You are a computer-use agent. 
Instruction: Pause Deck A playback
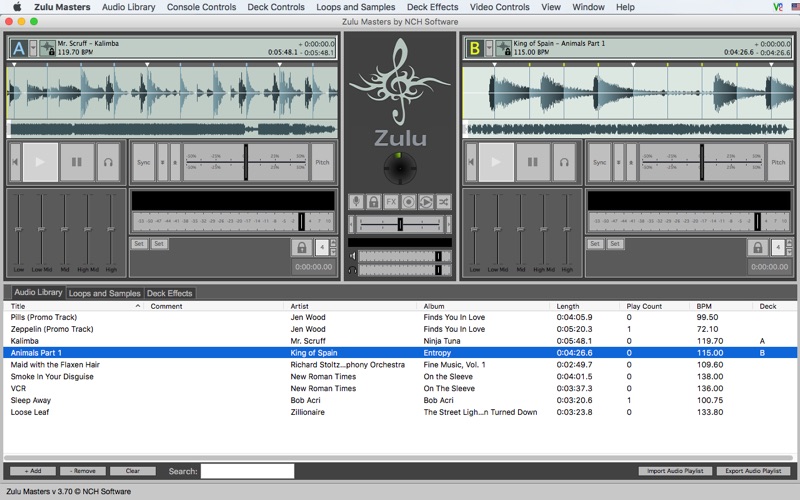tap(77, 162)
